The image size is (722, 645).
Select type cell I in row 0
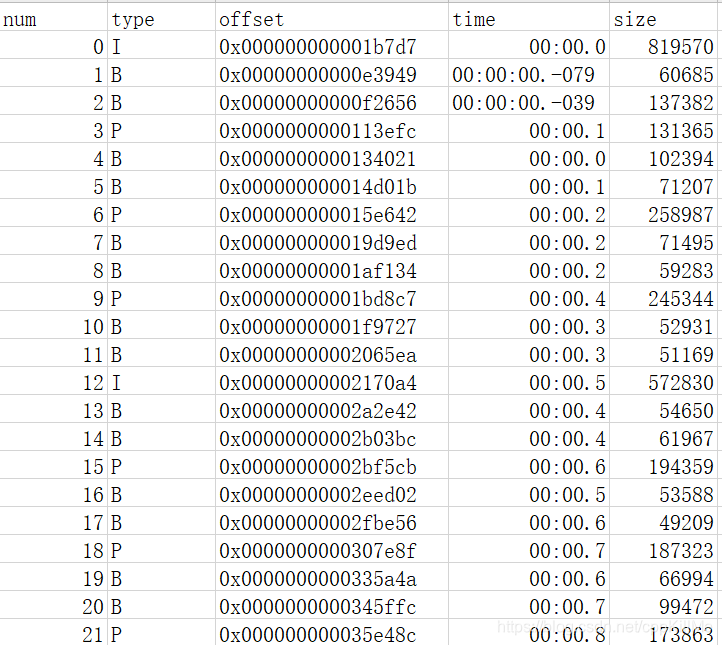(161, 46)
